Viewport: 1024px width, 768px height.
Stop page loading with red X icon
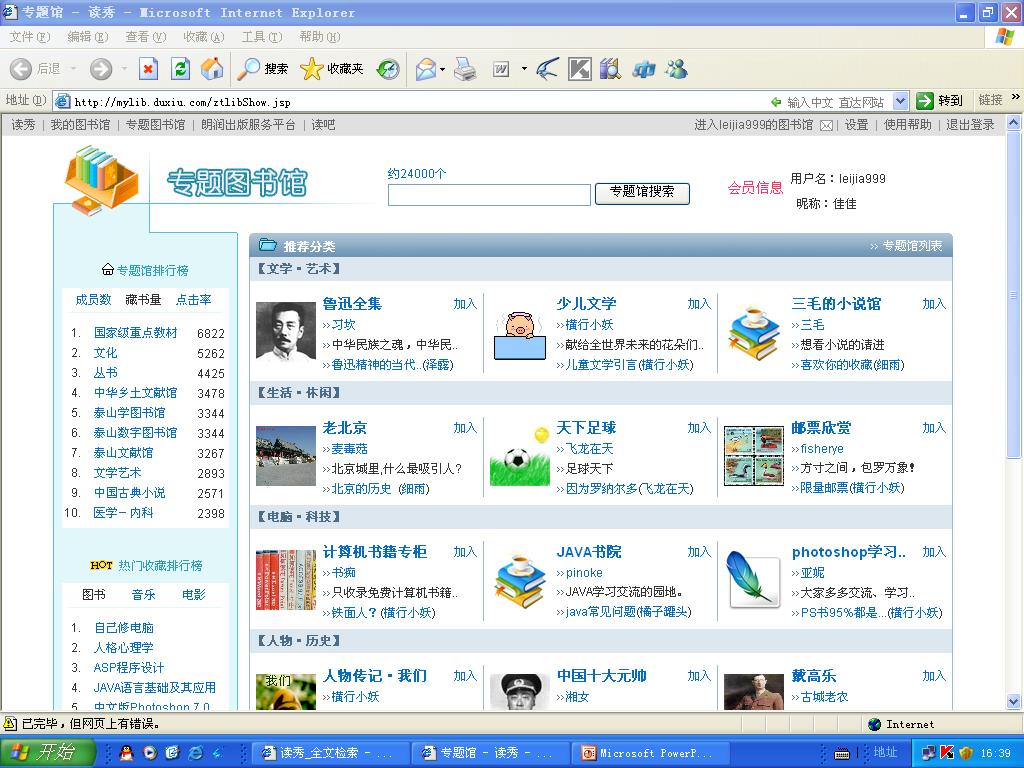[x=148, y=69]
